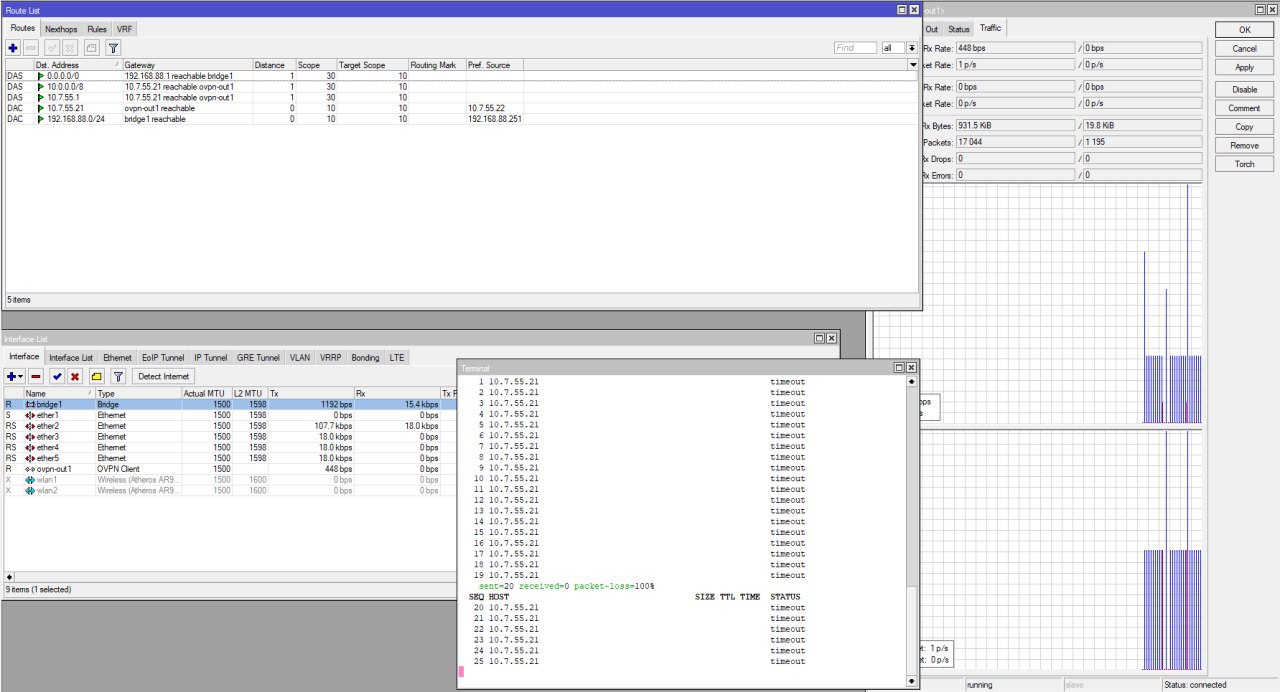The image size is (1280, 692).
Task: Click the disable X icon in Route List toolbar
Action: [x=70, y=47]
